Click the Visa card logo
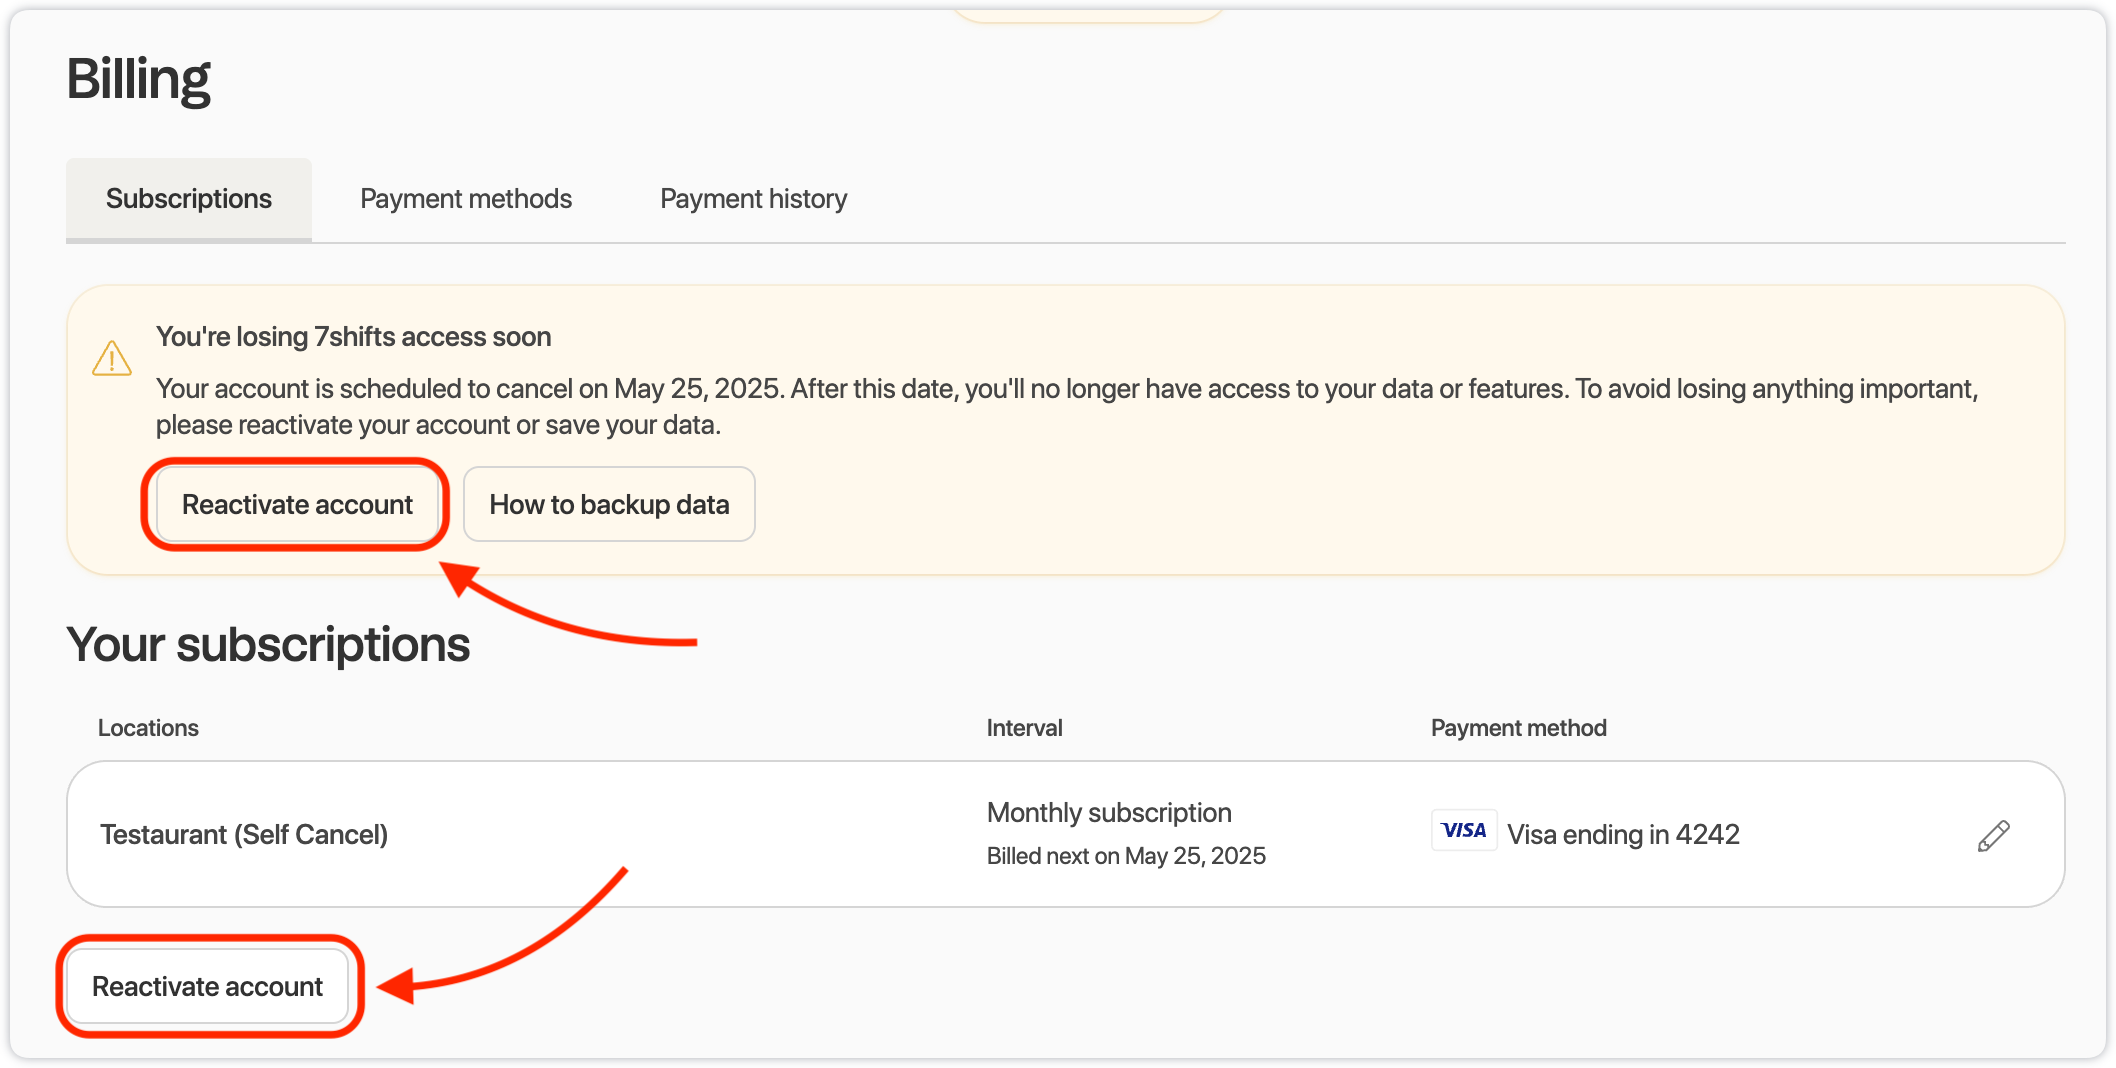Screen dimensions: 2116x1068 tap(1463, 830)
